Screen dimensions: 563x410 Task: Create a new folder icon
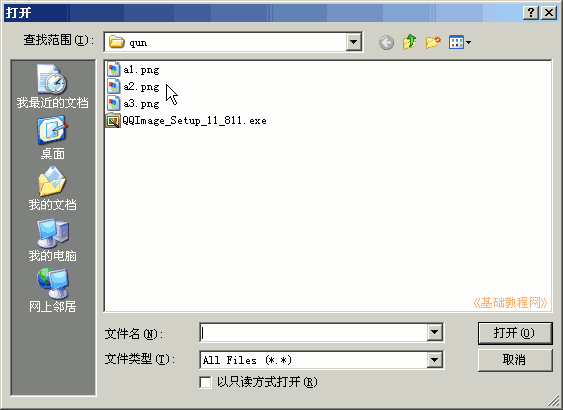point(433,42)
